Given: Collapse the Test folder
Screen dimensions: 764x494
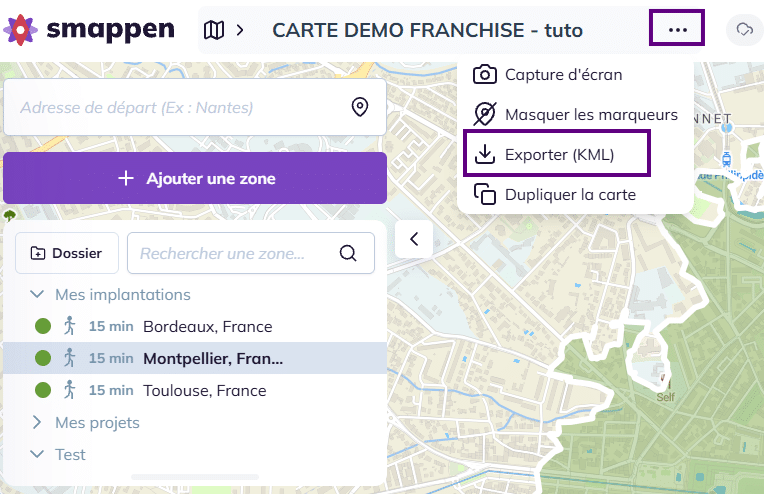Looking at the screenshot, I should 37,454.
